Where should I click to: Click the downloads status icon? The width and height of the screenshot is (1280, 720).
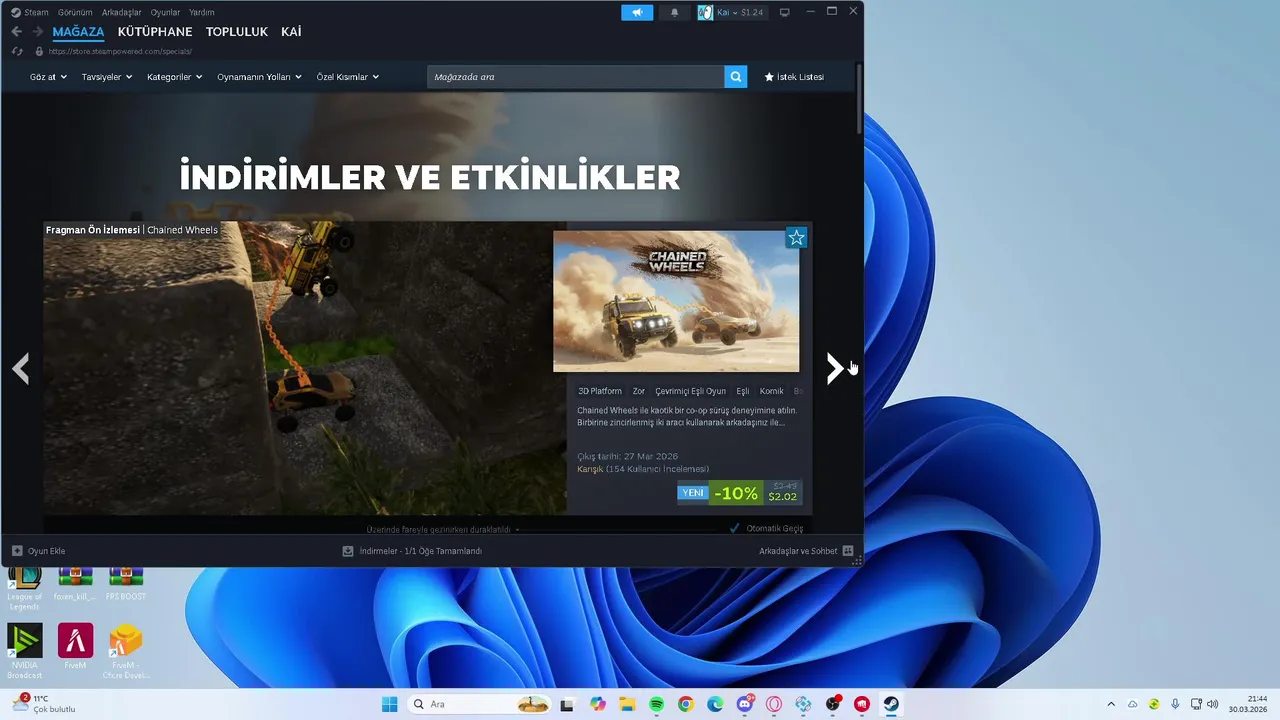348,551
